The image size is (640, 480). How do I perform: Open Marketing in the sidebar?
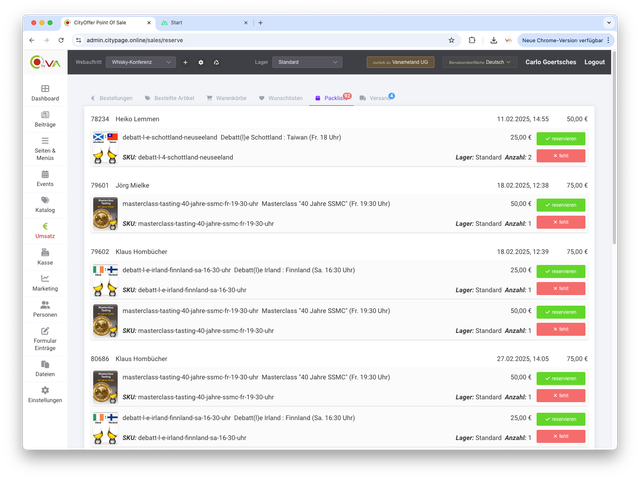point(45,283)
